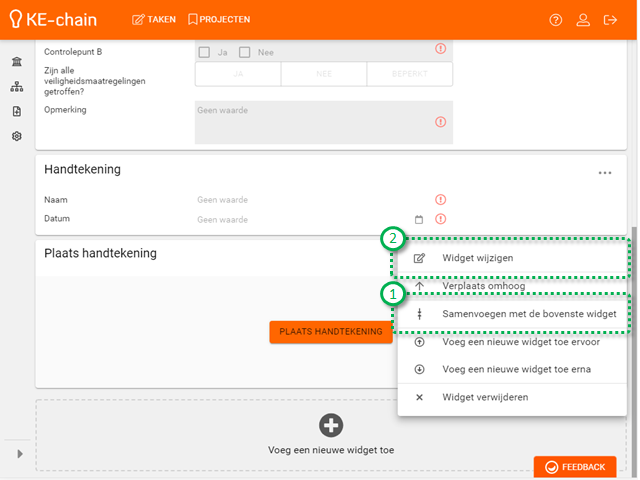The width and height of the screenshot is (640, 480).
Task: Select the BEPERKT option for veiligheidsmaatregelingen
Action: [x=409, y=74]
